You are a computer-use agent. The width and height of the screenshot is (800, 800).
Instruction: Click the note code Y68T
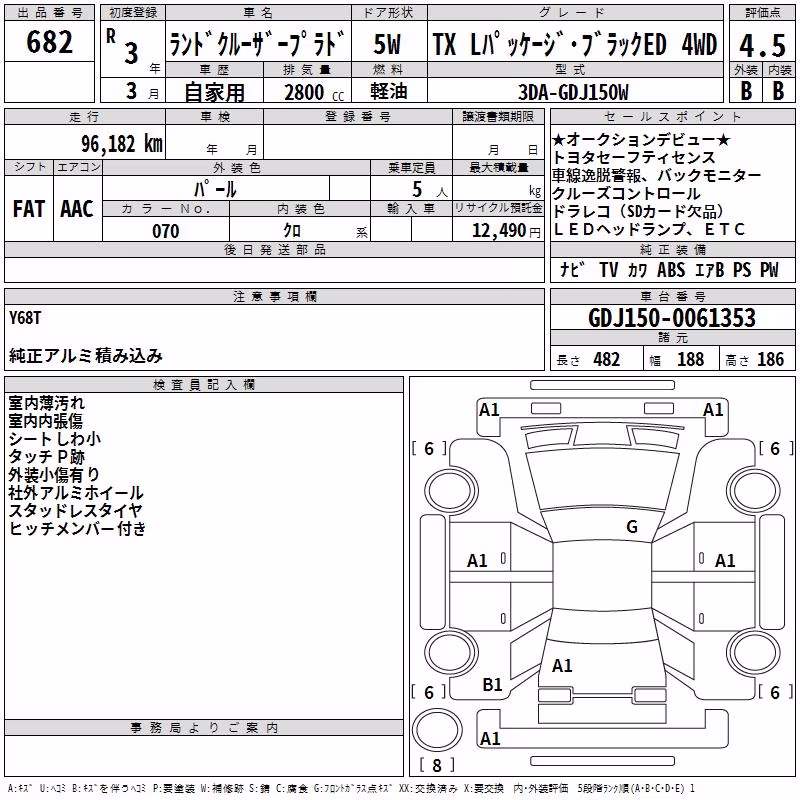click(x=24, y=318)
